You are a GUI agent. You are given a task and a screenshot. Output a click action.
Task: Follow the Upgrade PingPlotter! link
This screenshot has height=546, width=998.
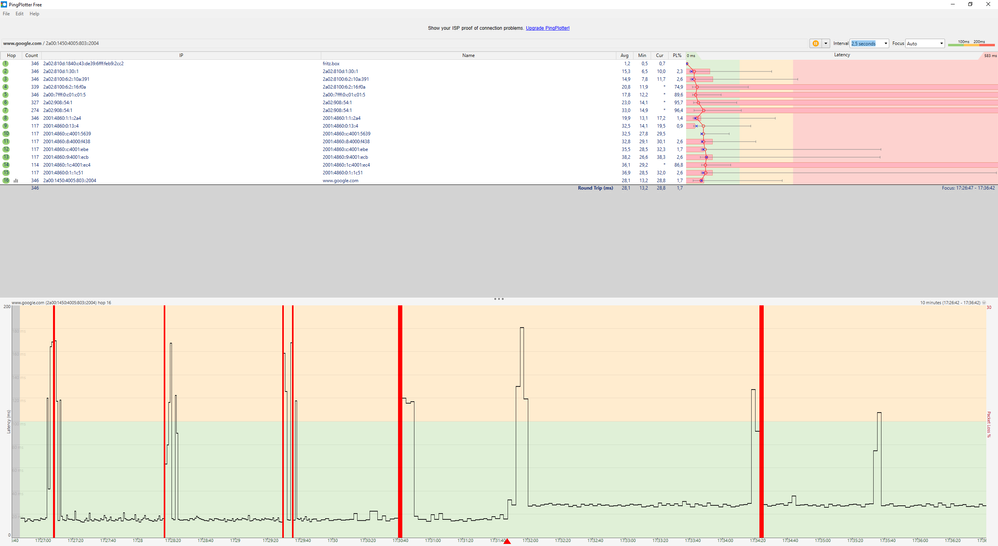click(x=547, y=28)
